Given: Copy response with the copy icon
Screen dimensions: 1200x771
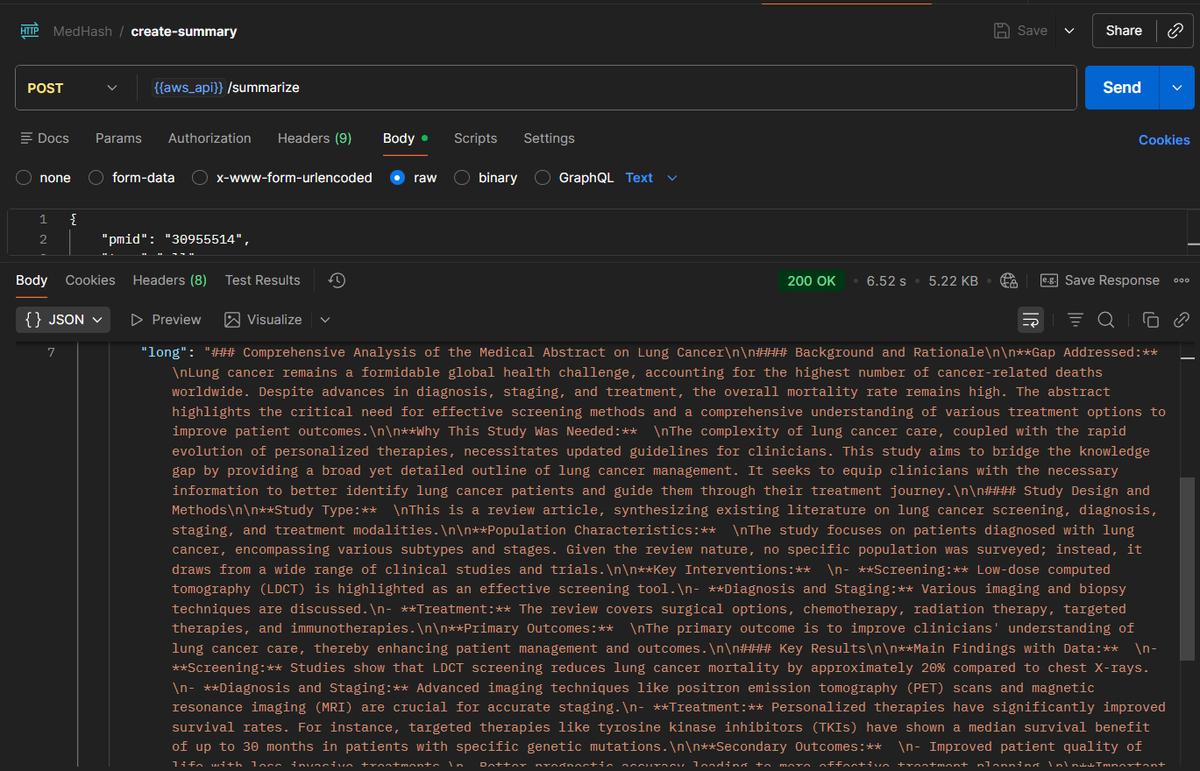Looking at the screenshot, I should coord(1151,320).
